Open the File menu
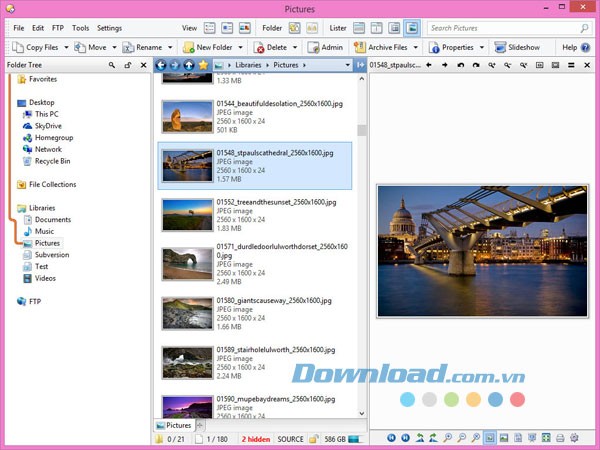Viewport: 600px width, 450px height. [x=18, y=28]
